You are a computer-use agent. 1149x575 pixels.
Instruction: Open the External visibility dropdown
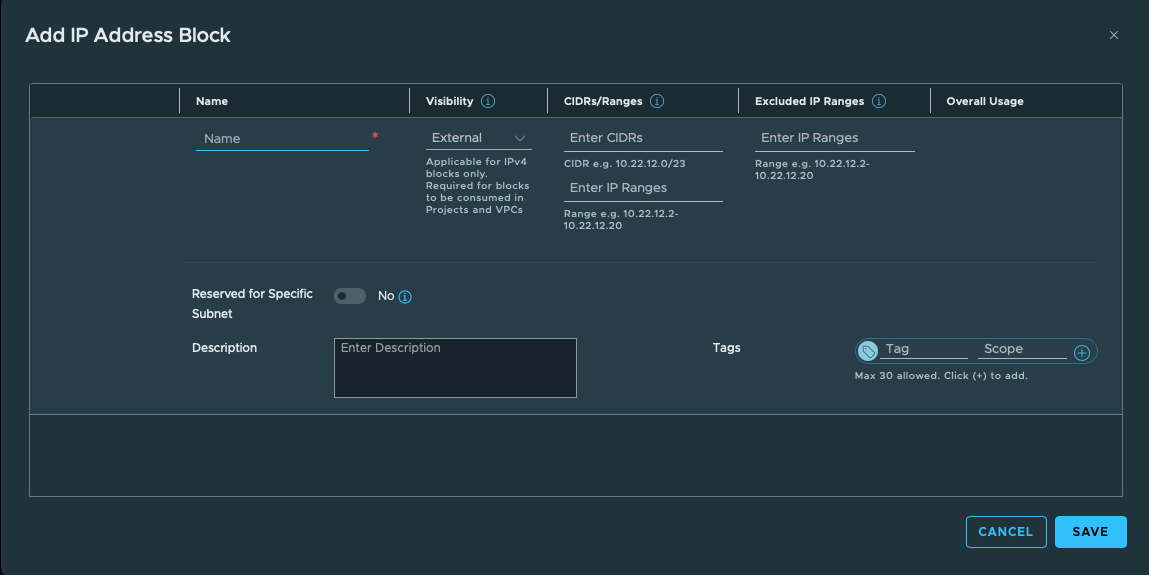[479, 138]
